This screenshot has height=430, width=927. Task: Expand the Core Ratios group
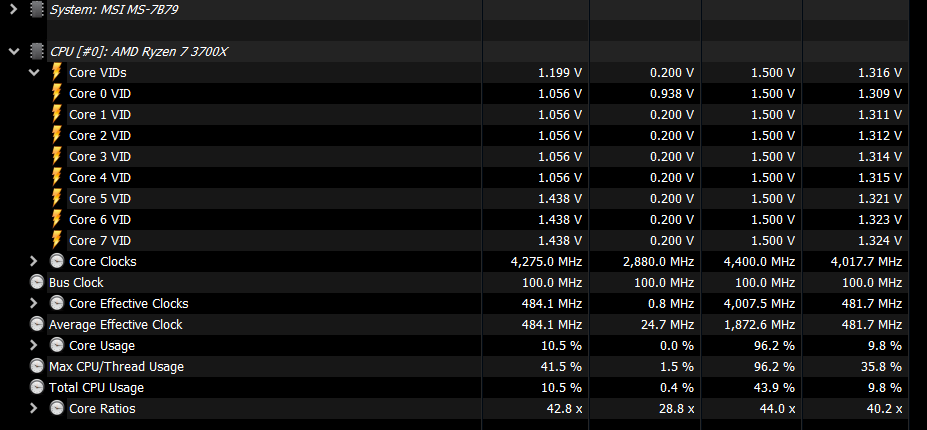coord(34,408)
